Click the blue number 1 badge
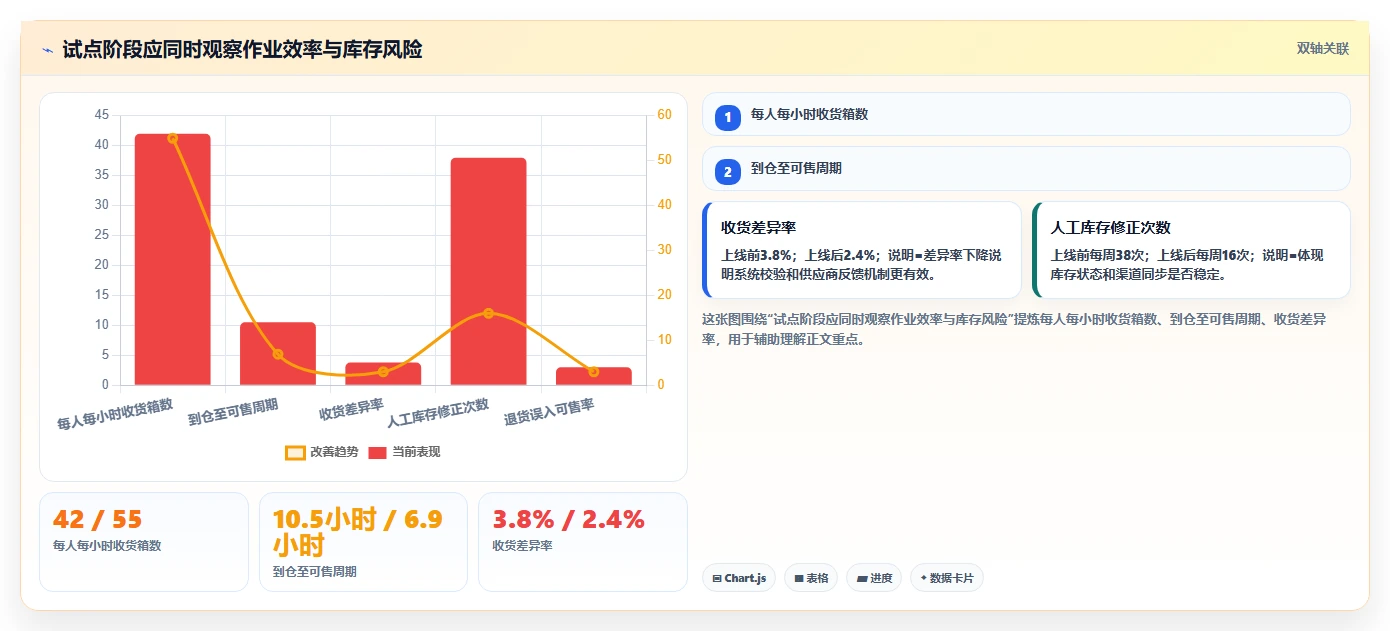 [x=728, y=117]
